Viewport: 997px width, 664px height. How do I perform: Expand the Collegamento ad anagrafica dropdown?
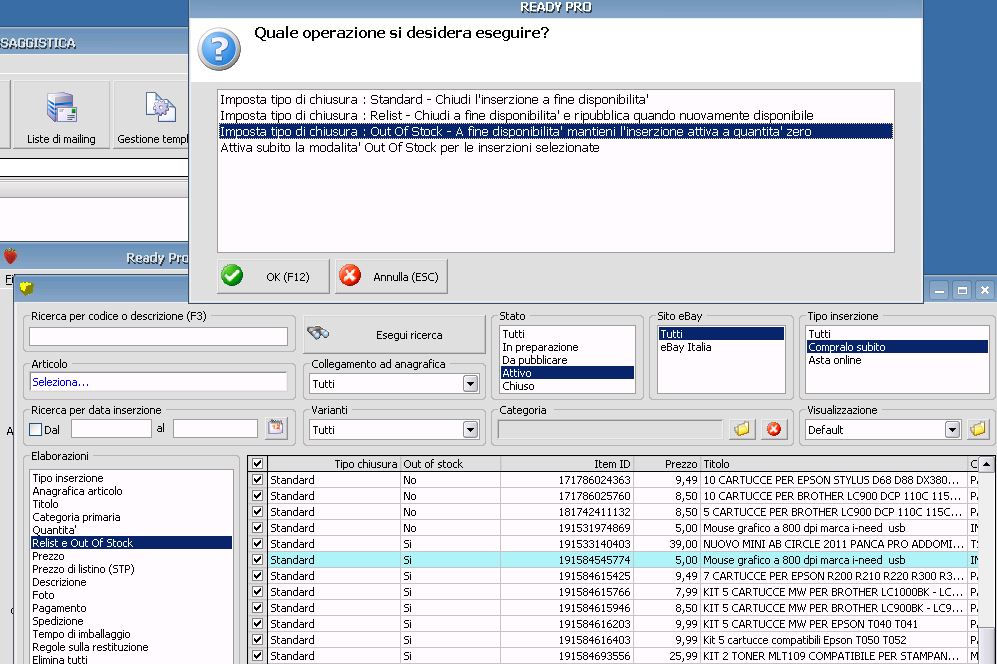470,384
